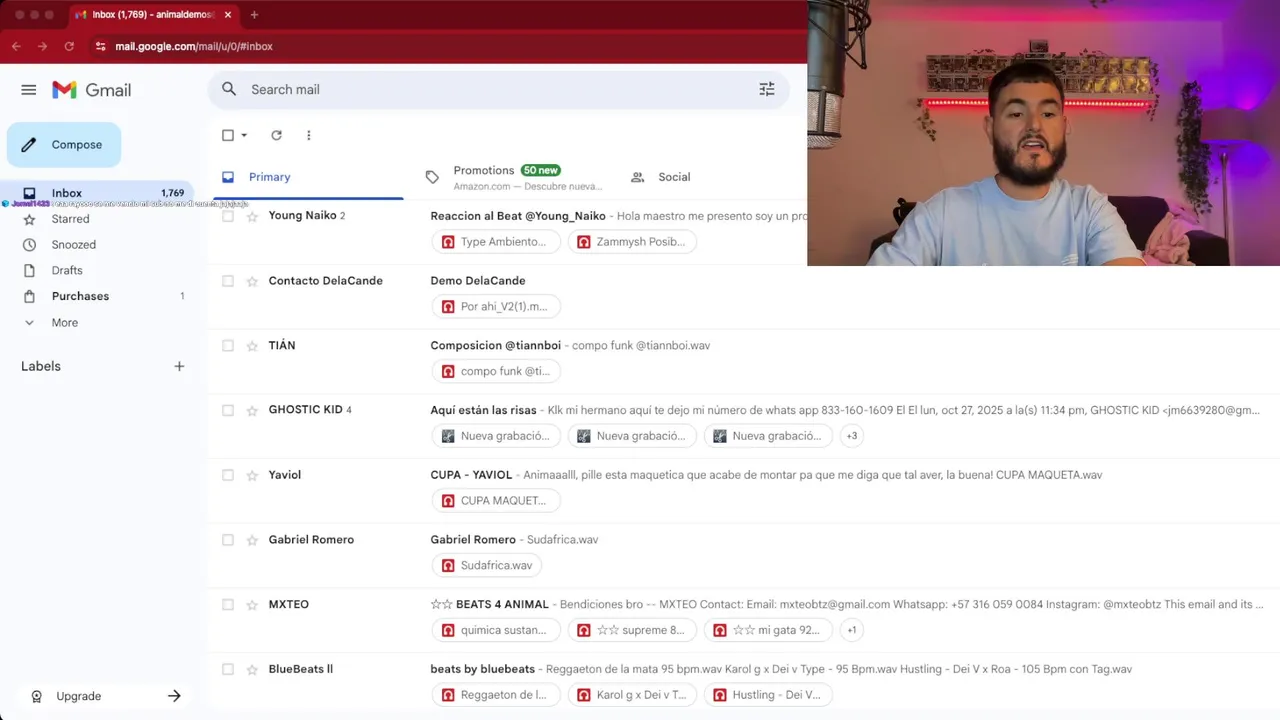Viewport: 1280px width, 720px height.
Task: Open the Starred folder
Action: point(70,219)
